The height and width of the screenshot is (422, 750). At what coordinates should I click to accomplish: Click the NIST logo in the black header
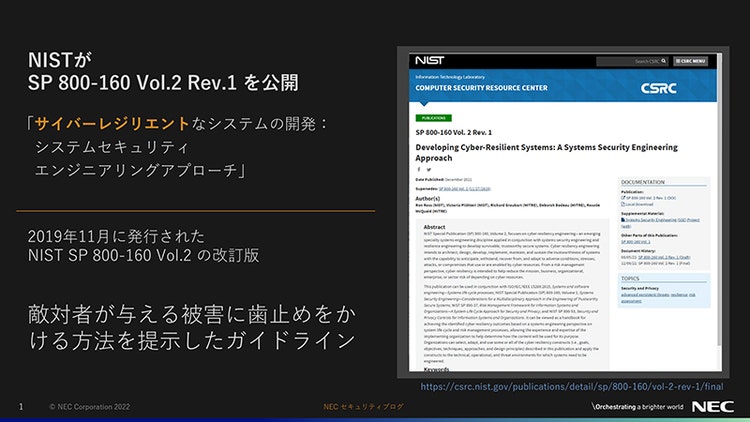click(430, 60)
